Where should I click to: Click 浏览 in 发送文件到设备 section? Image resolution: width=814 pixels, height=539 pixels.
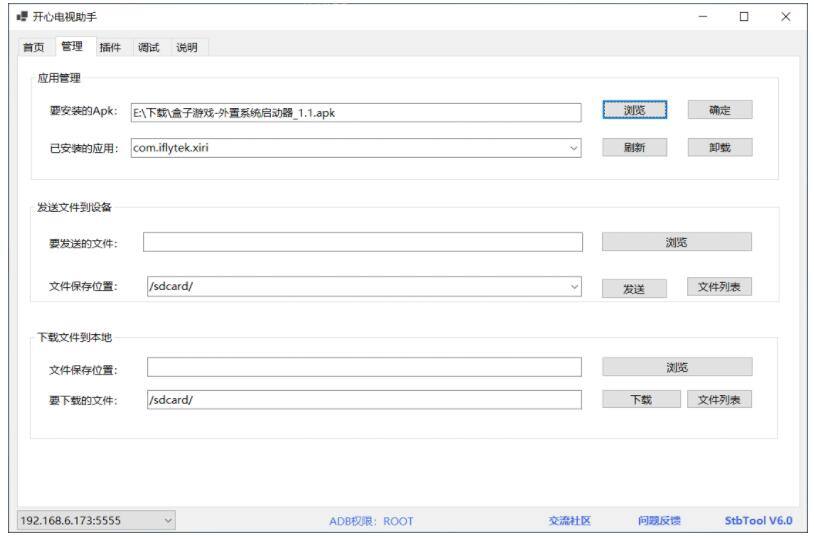tap(676, 242)
